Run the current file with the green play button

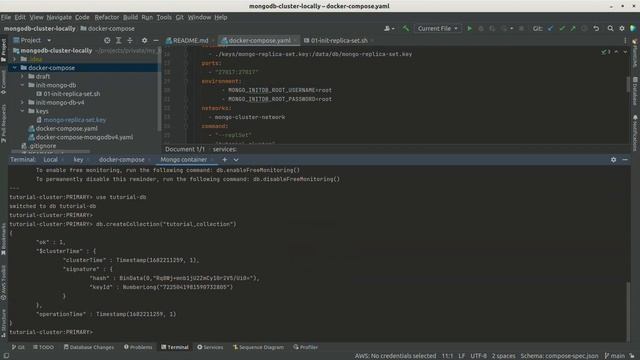pos(469,29)
